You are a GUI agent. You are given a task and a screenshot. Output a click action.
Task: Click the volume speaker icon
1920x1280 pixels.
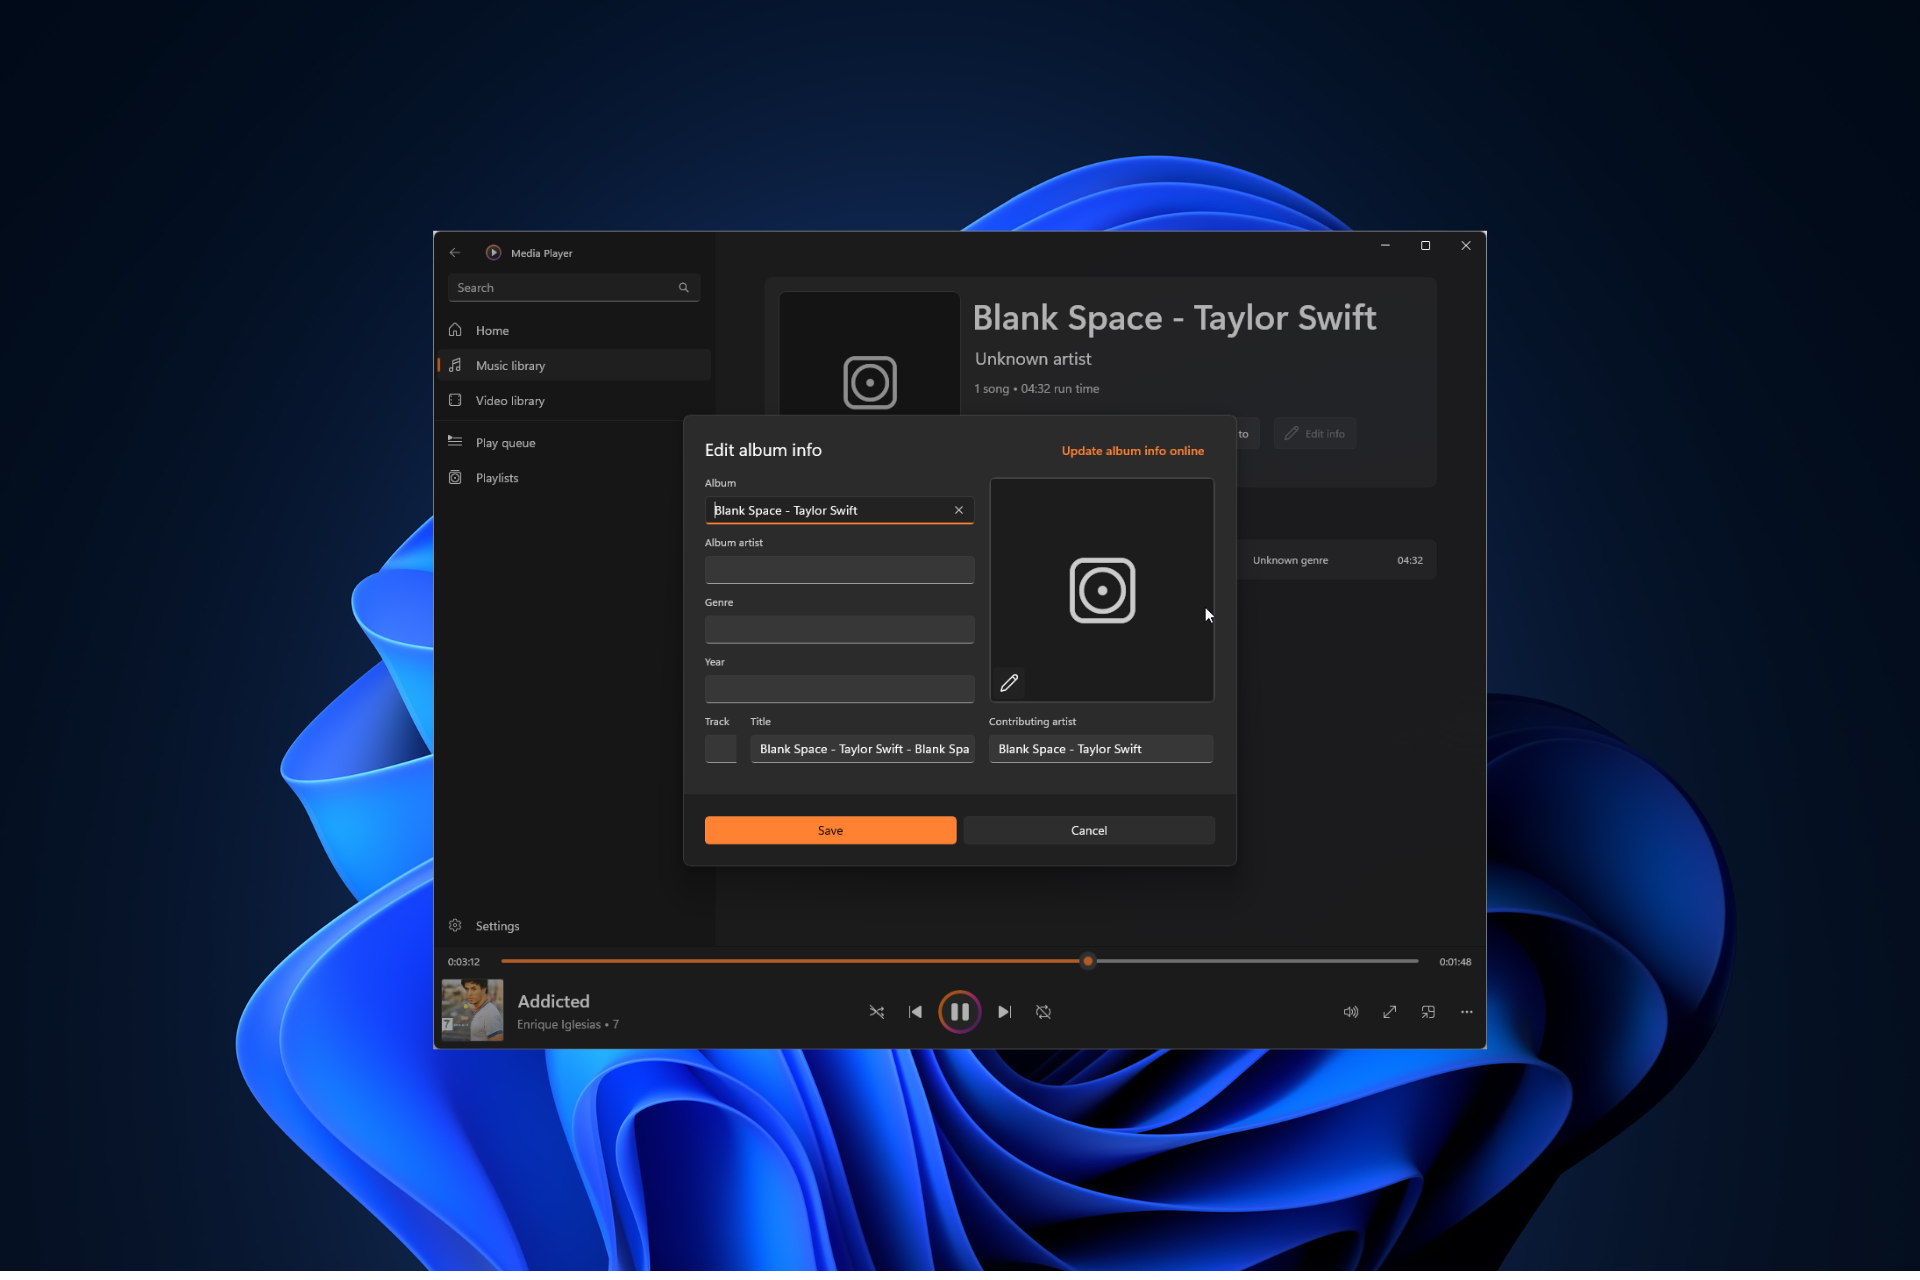(x=1350, y=1011)
